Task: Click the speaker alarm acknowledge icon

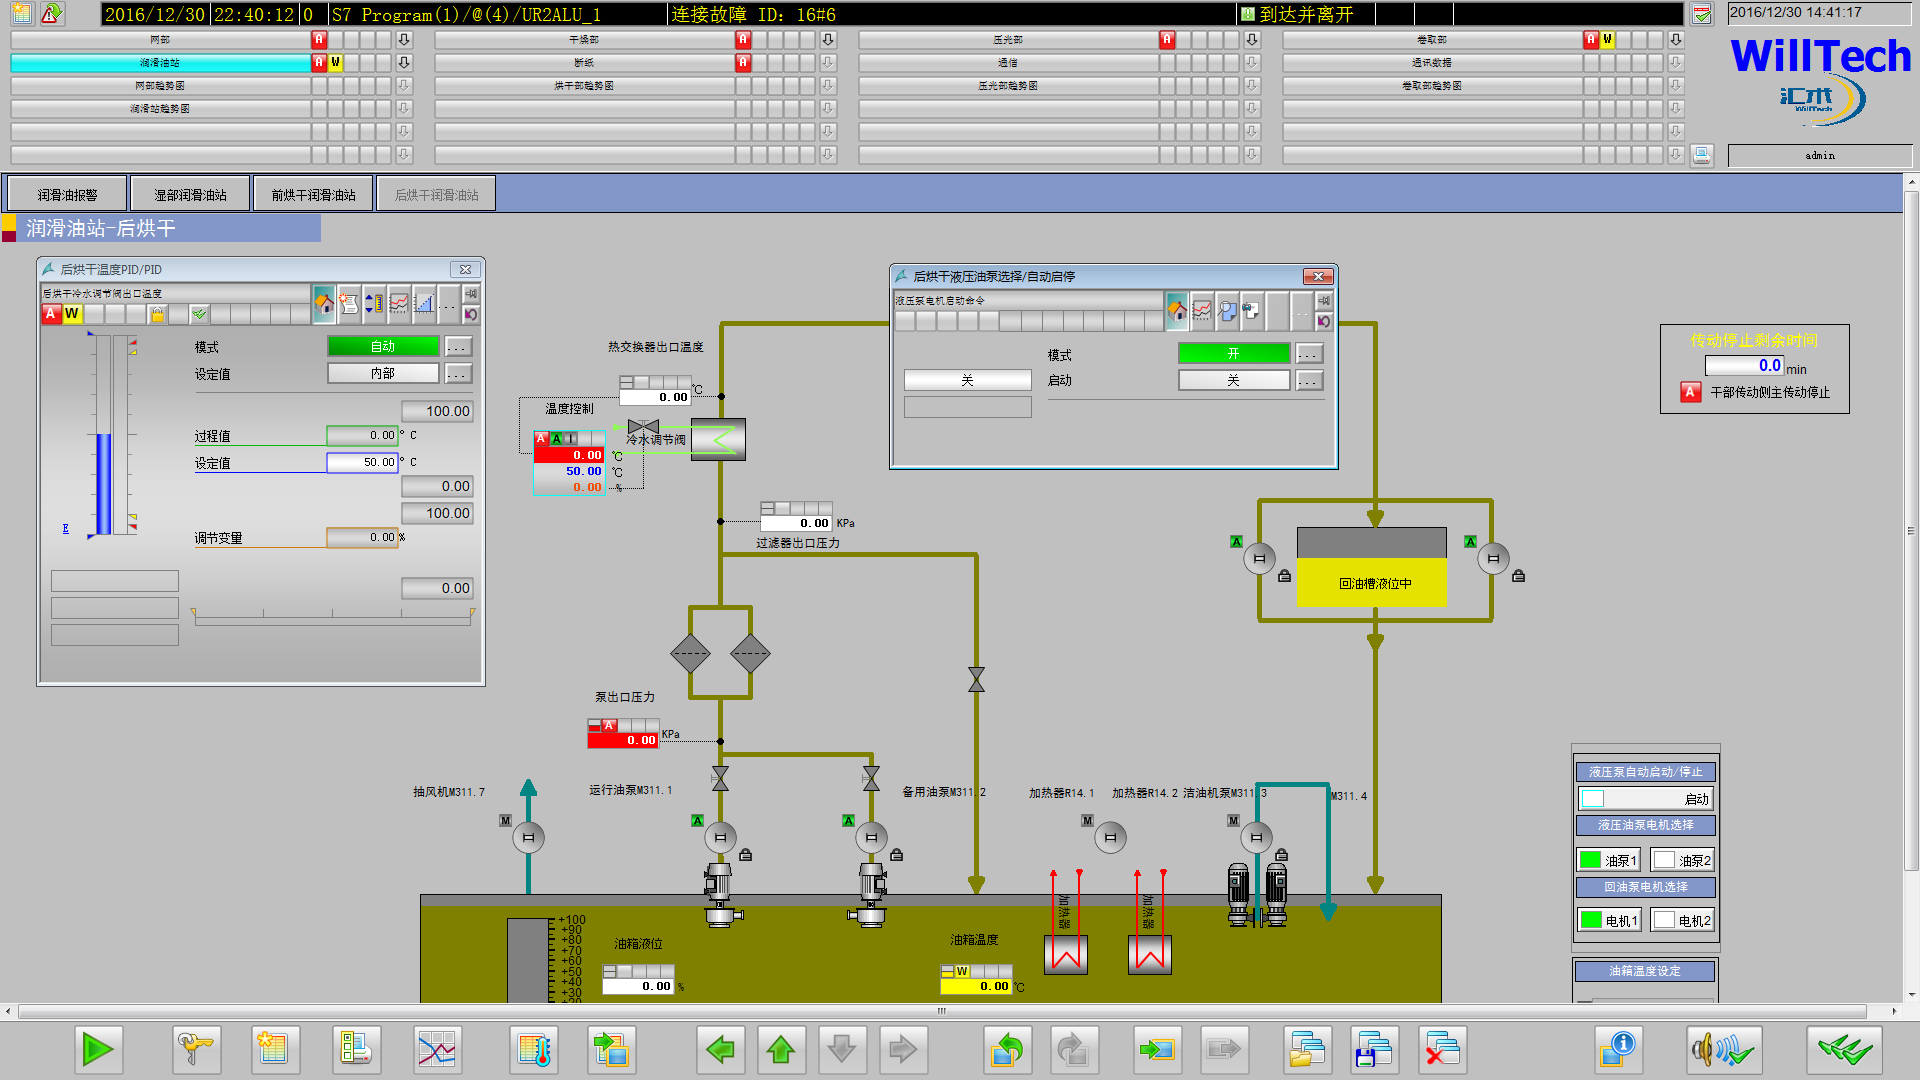Action: click(1723, 1049)
